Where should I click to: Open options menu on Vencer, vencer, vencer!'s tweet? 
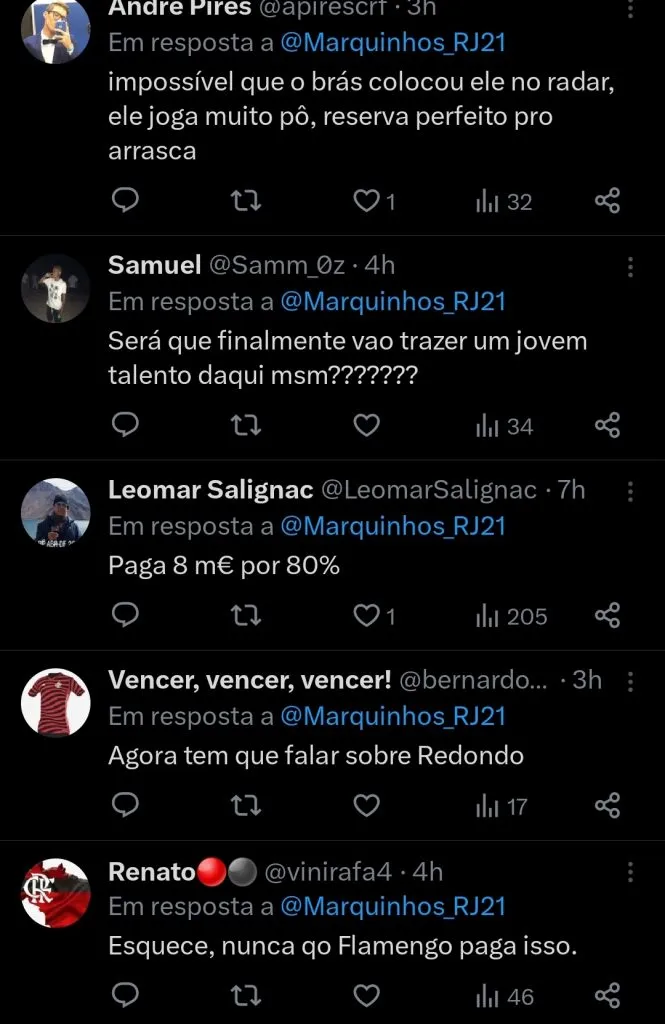point(630,682)
